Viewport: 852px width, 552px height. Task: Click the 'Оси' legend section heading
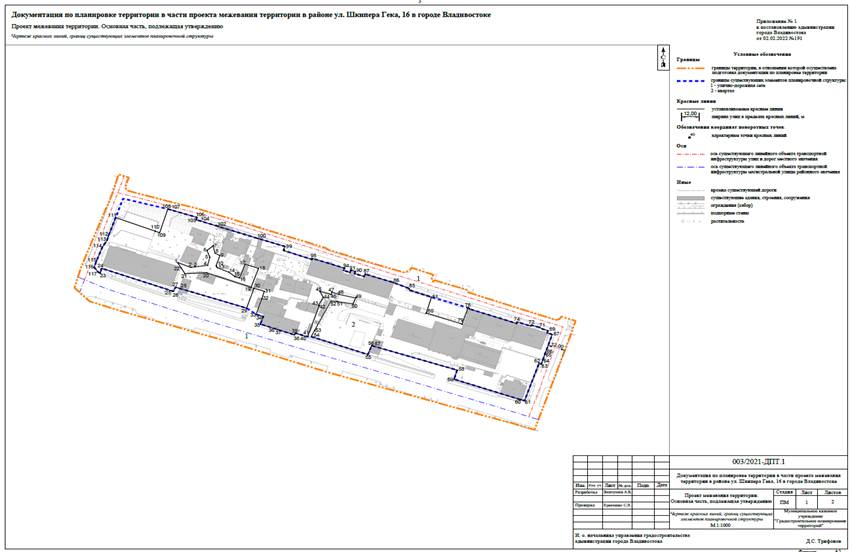click(x=681, y=146)
